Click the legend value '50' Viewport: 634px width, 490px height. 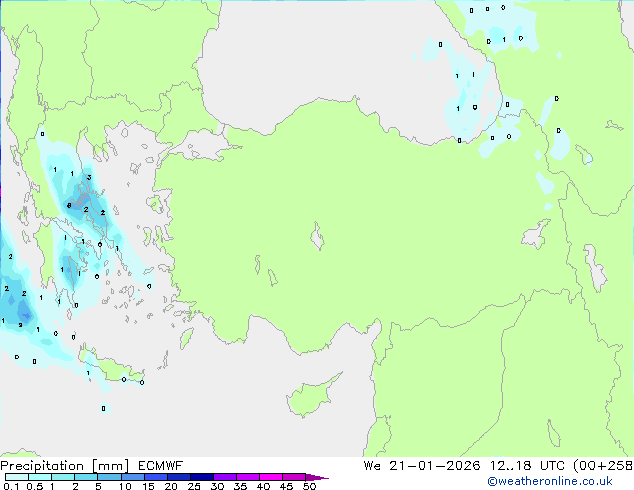pos(309,486)
